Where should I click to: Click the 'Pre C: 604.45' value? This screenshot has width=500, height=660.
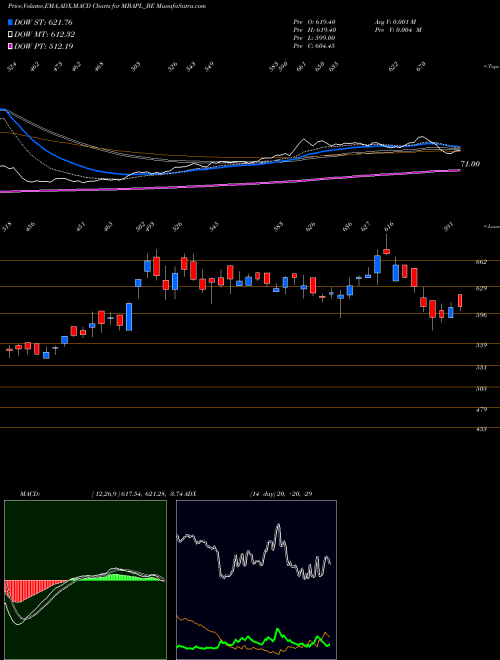tap(314, 46)
